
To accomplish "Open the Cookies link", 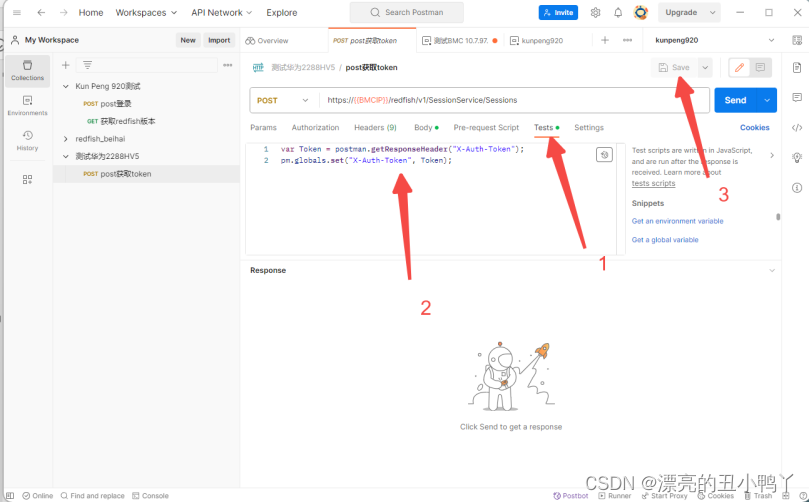I will pyautogui.click(x=754, y=127).
